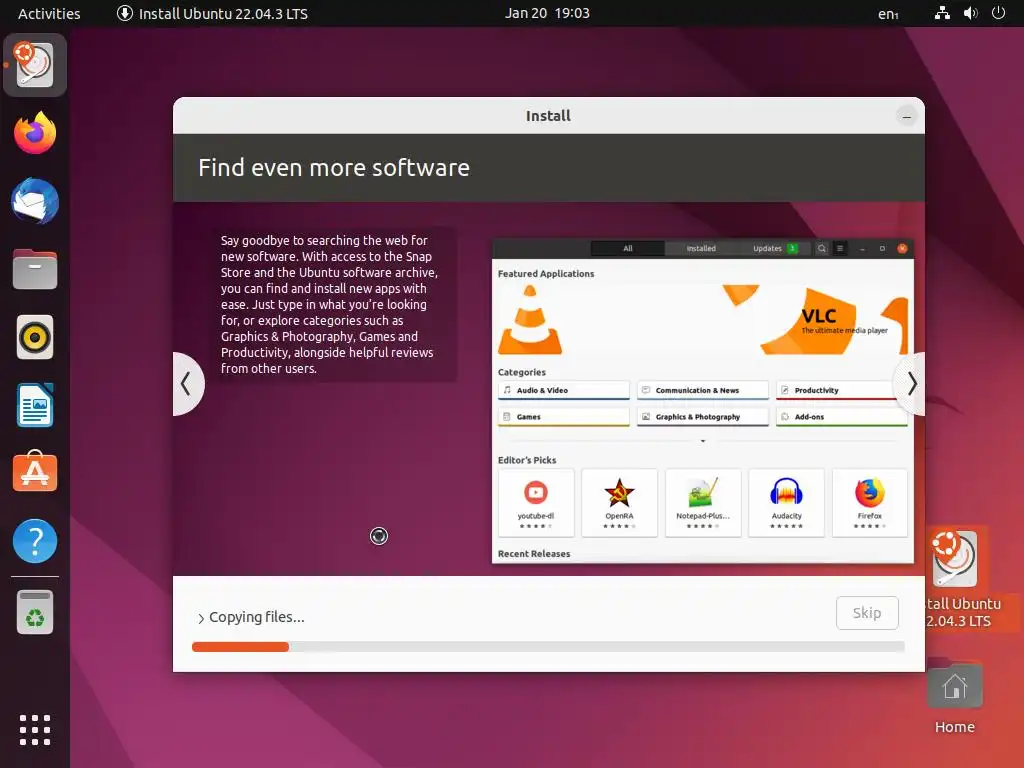Open Add-ons category
This screenshot has width=1024, height=768.
point(842,417)
